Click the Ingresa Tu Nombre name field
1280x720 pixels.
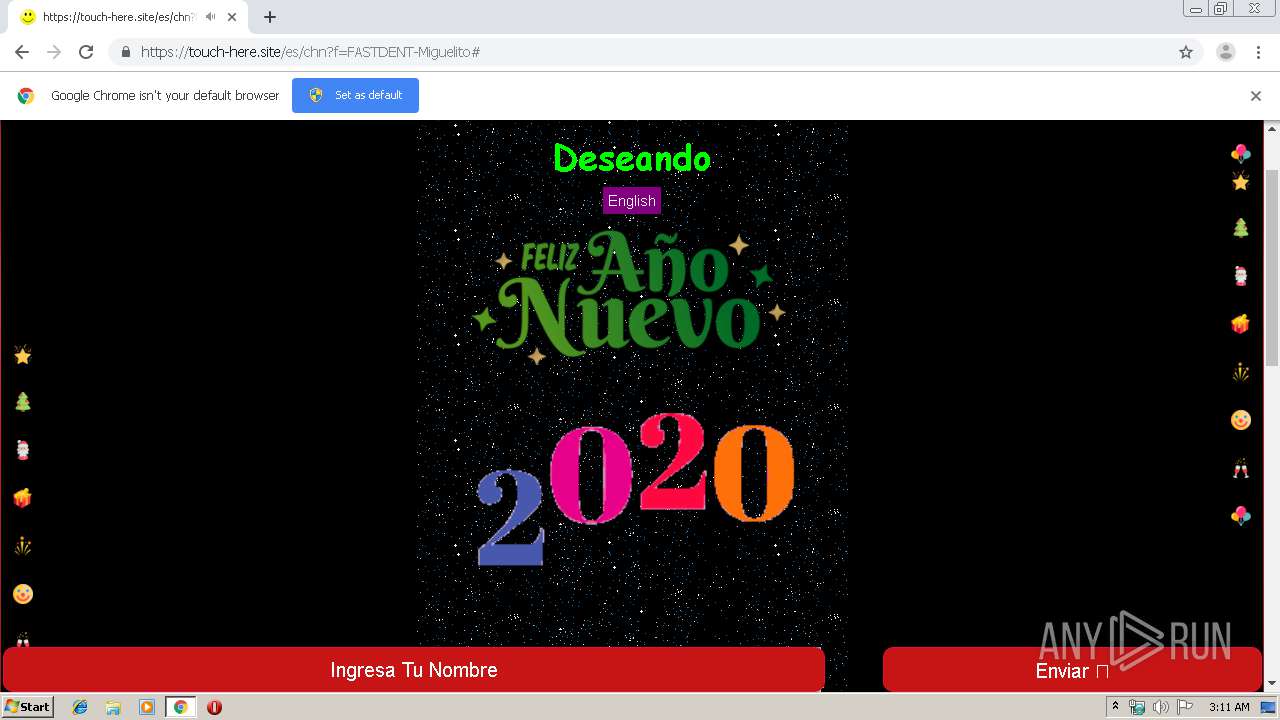(x=414, y=670)
